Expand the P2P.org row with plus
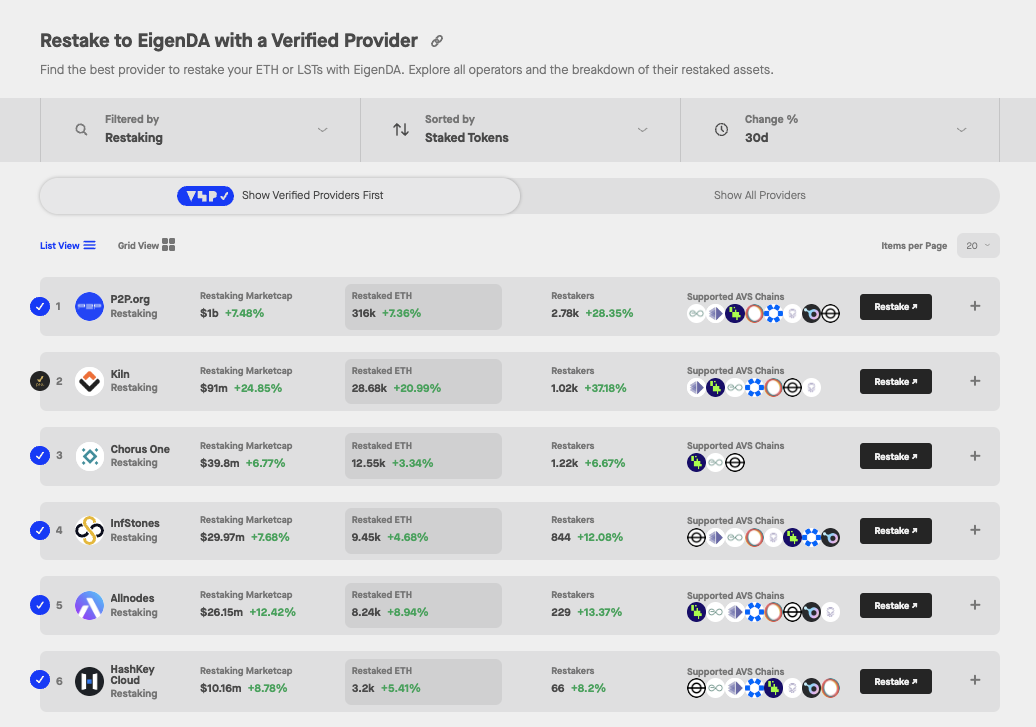The height and width of the screenshot is (727, 1036). point(975,306)
